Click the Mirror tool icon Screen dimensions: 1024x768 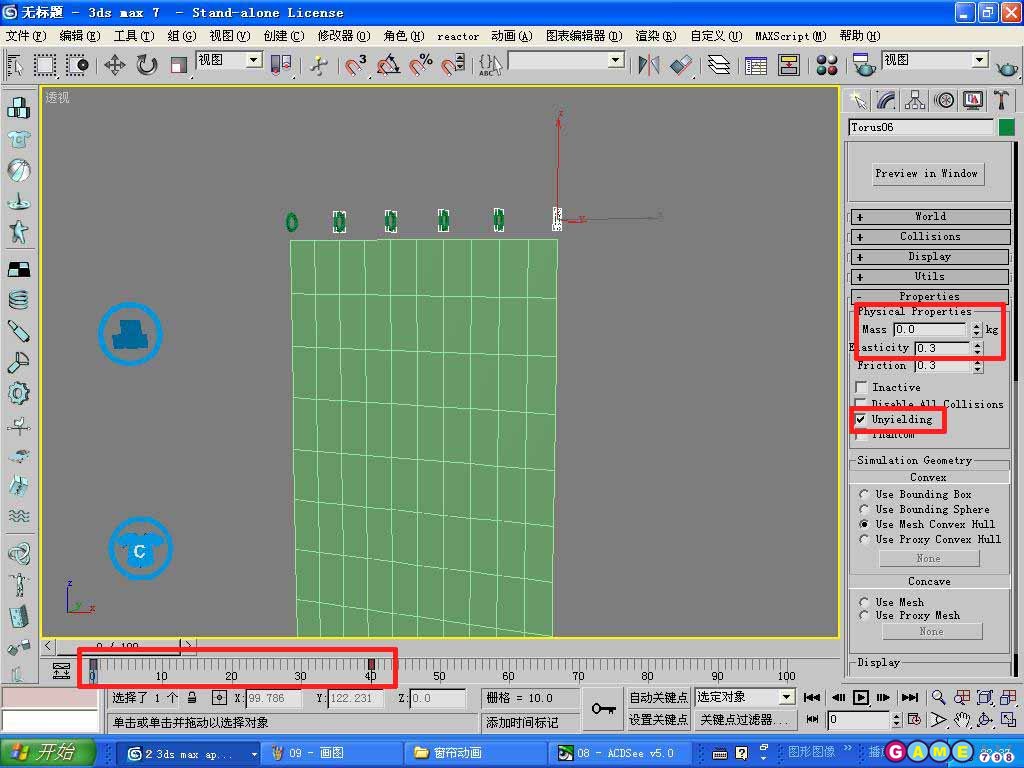coord(648,65)
